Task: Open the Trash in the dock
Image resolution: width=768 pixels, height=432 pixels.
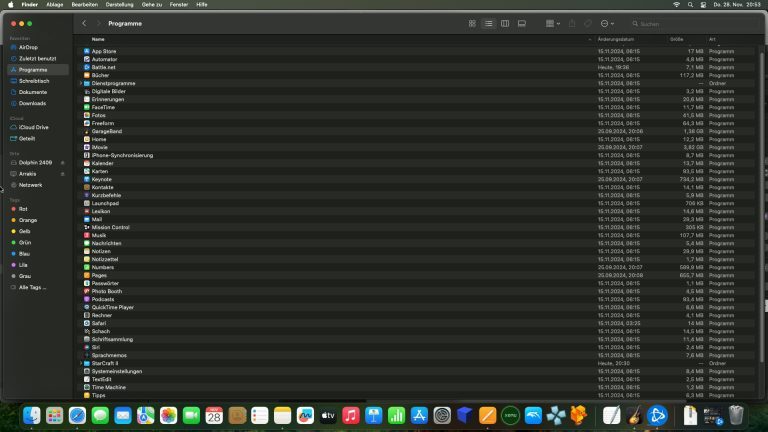Action: point(736,416)
